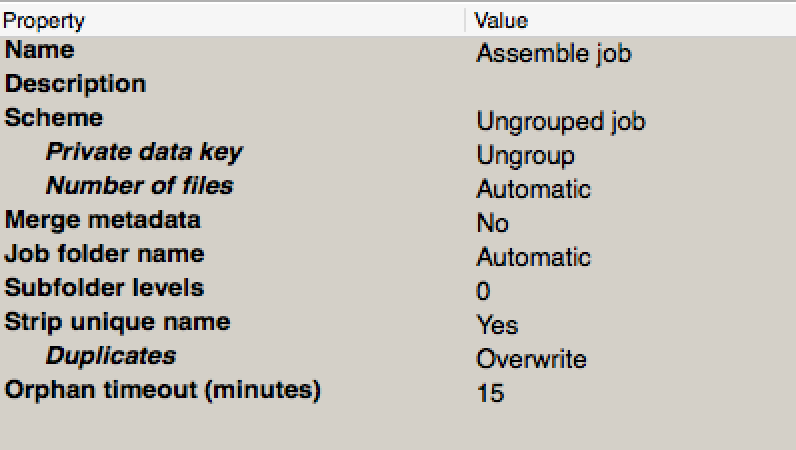
Task: Edit the Private data key value 'Ungroup'
Action: [x=525, y=156]
